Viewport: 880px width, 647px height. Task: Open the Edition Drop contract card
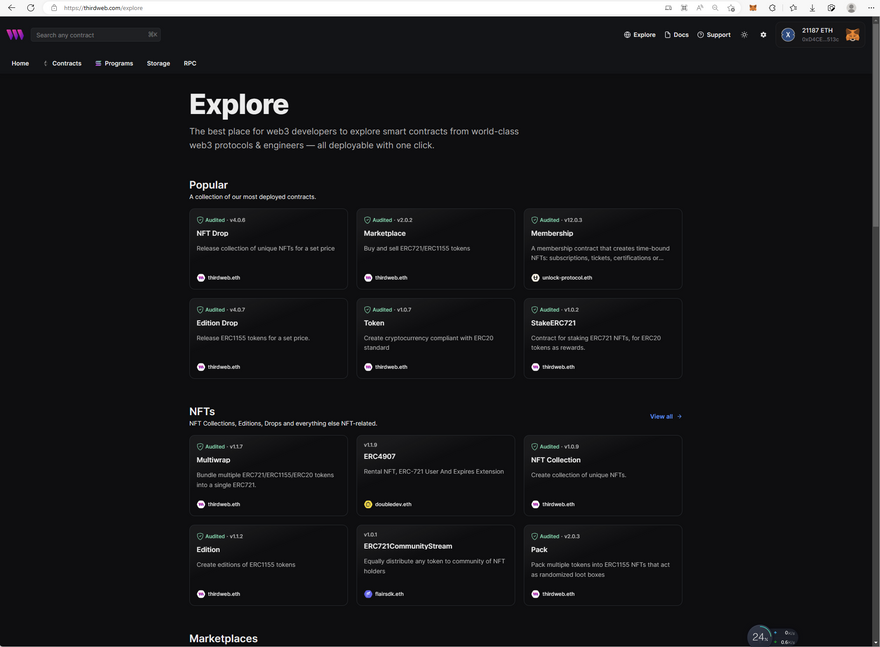coord(268,338)
